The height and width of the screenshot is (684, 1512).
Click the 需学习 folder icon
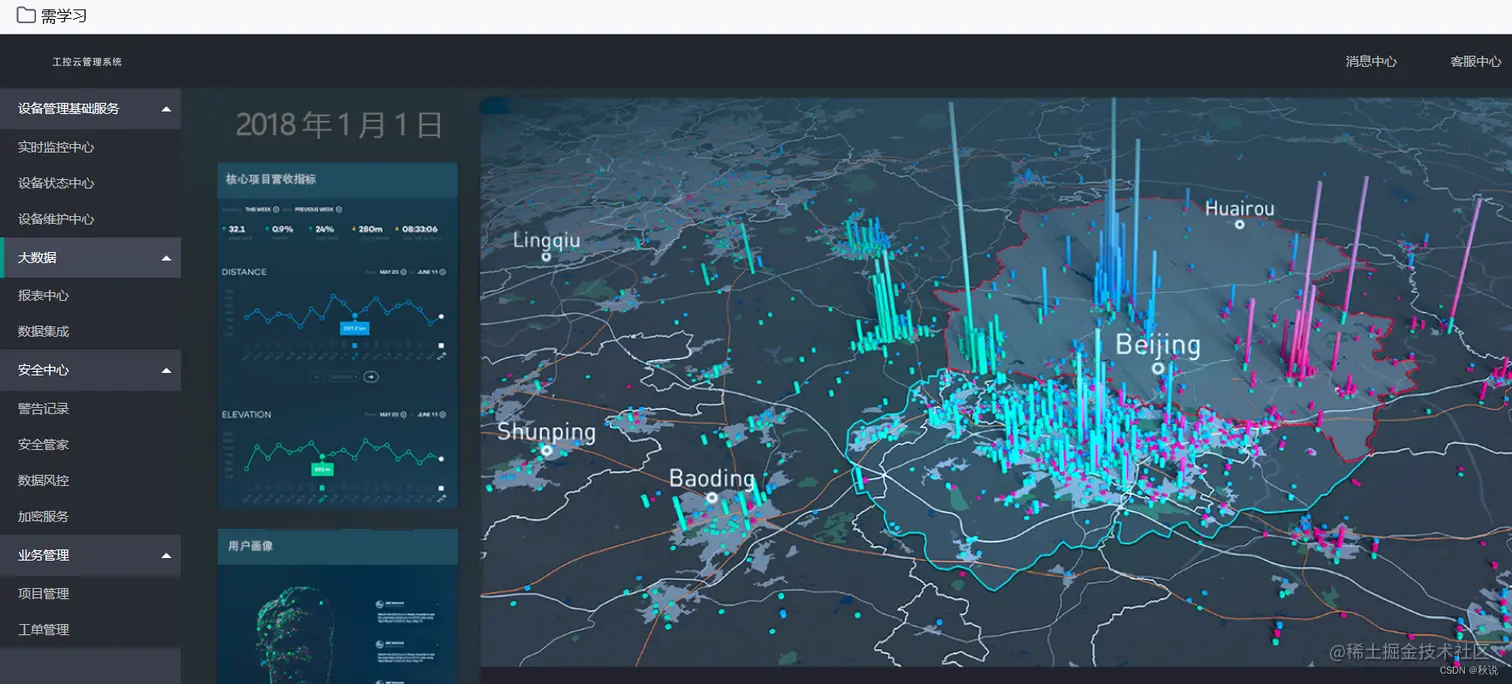pos(26,15)
